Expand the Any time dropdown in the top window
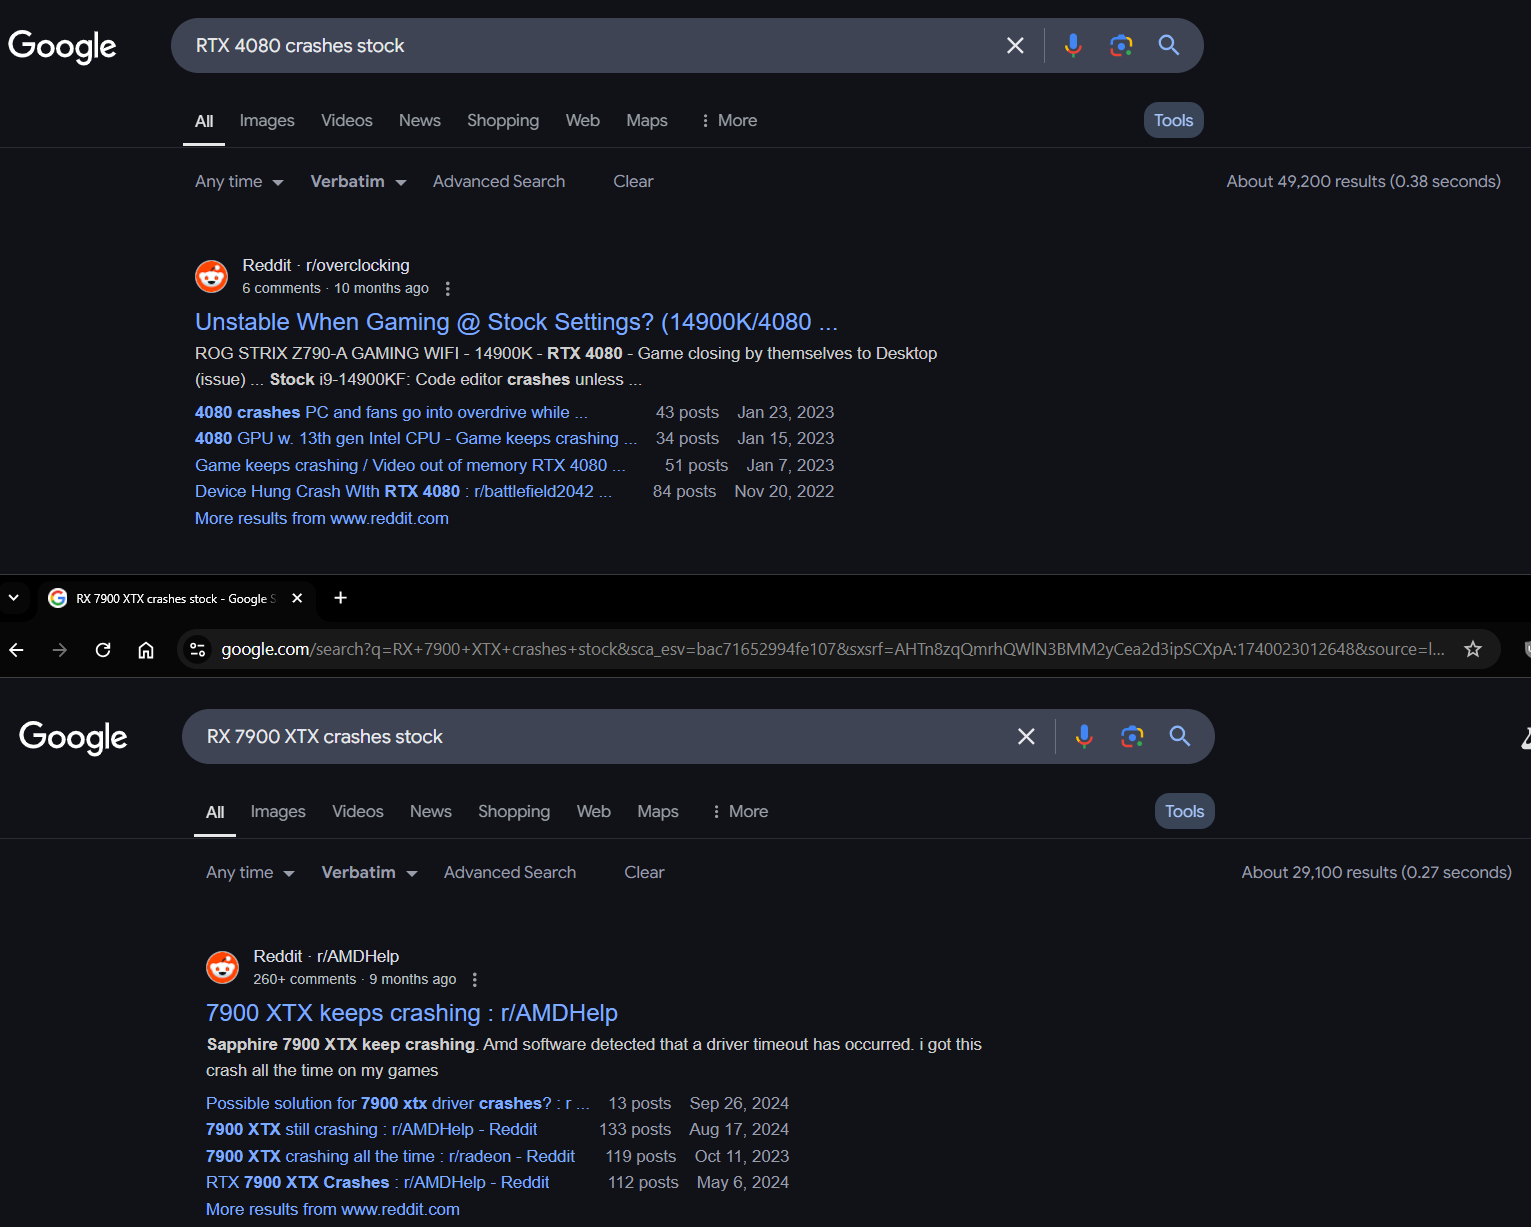The width and height of the screenshot is (1531, 1227). pyautogui.click(x=239, y=181)
